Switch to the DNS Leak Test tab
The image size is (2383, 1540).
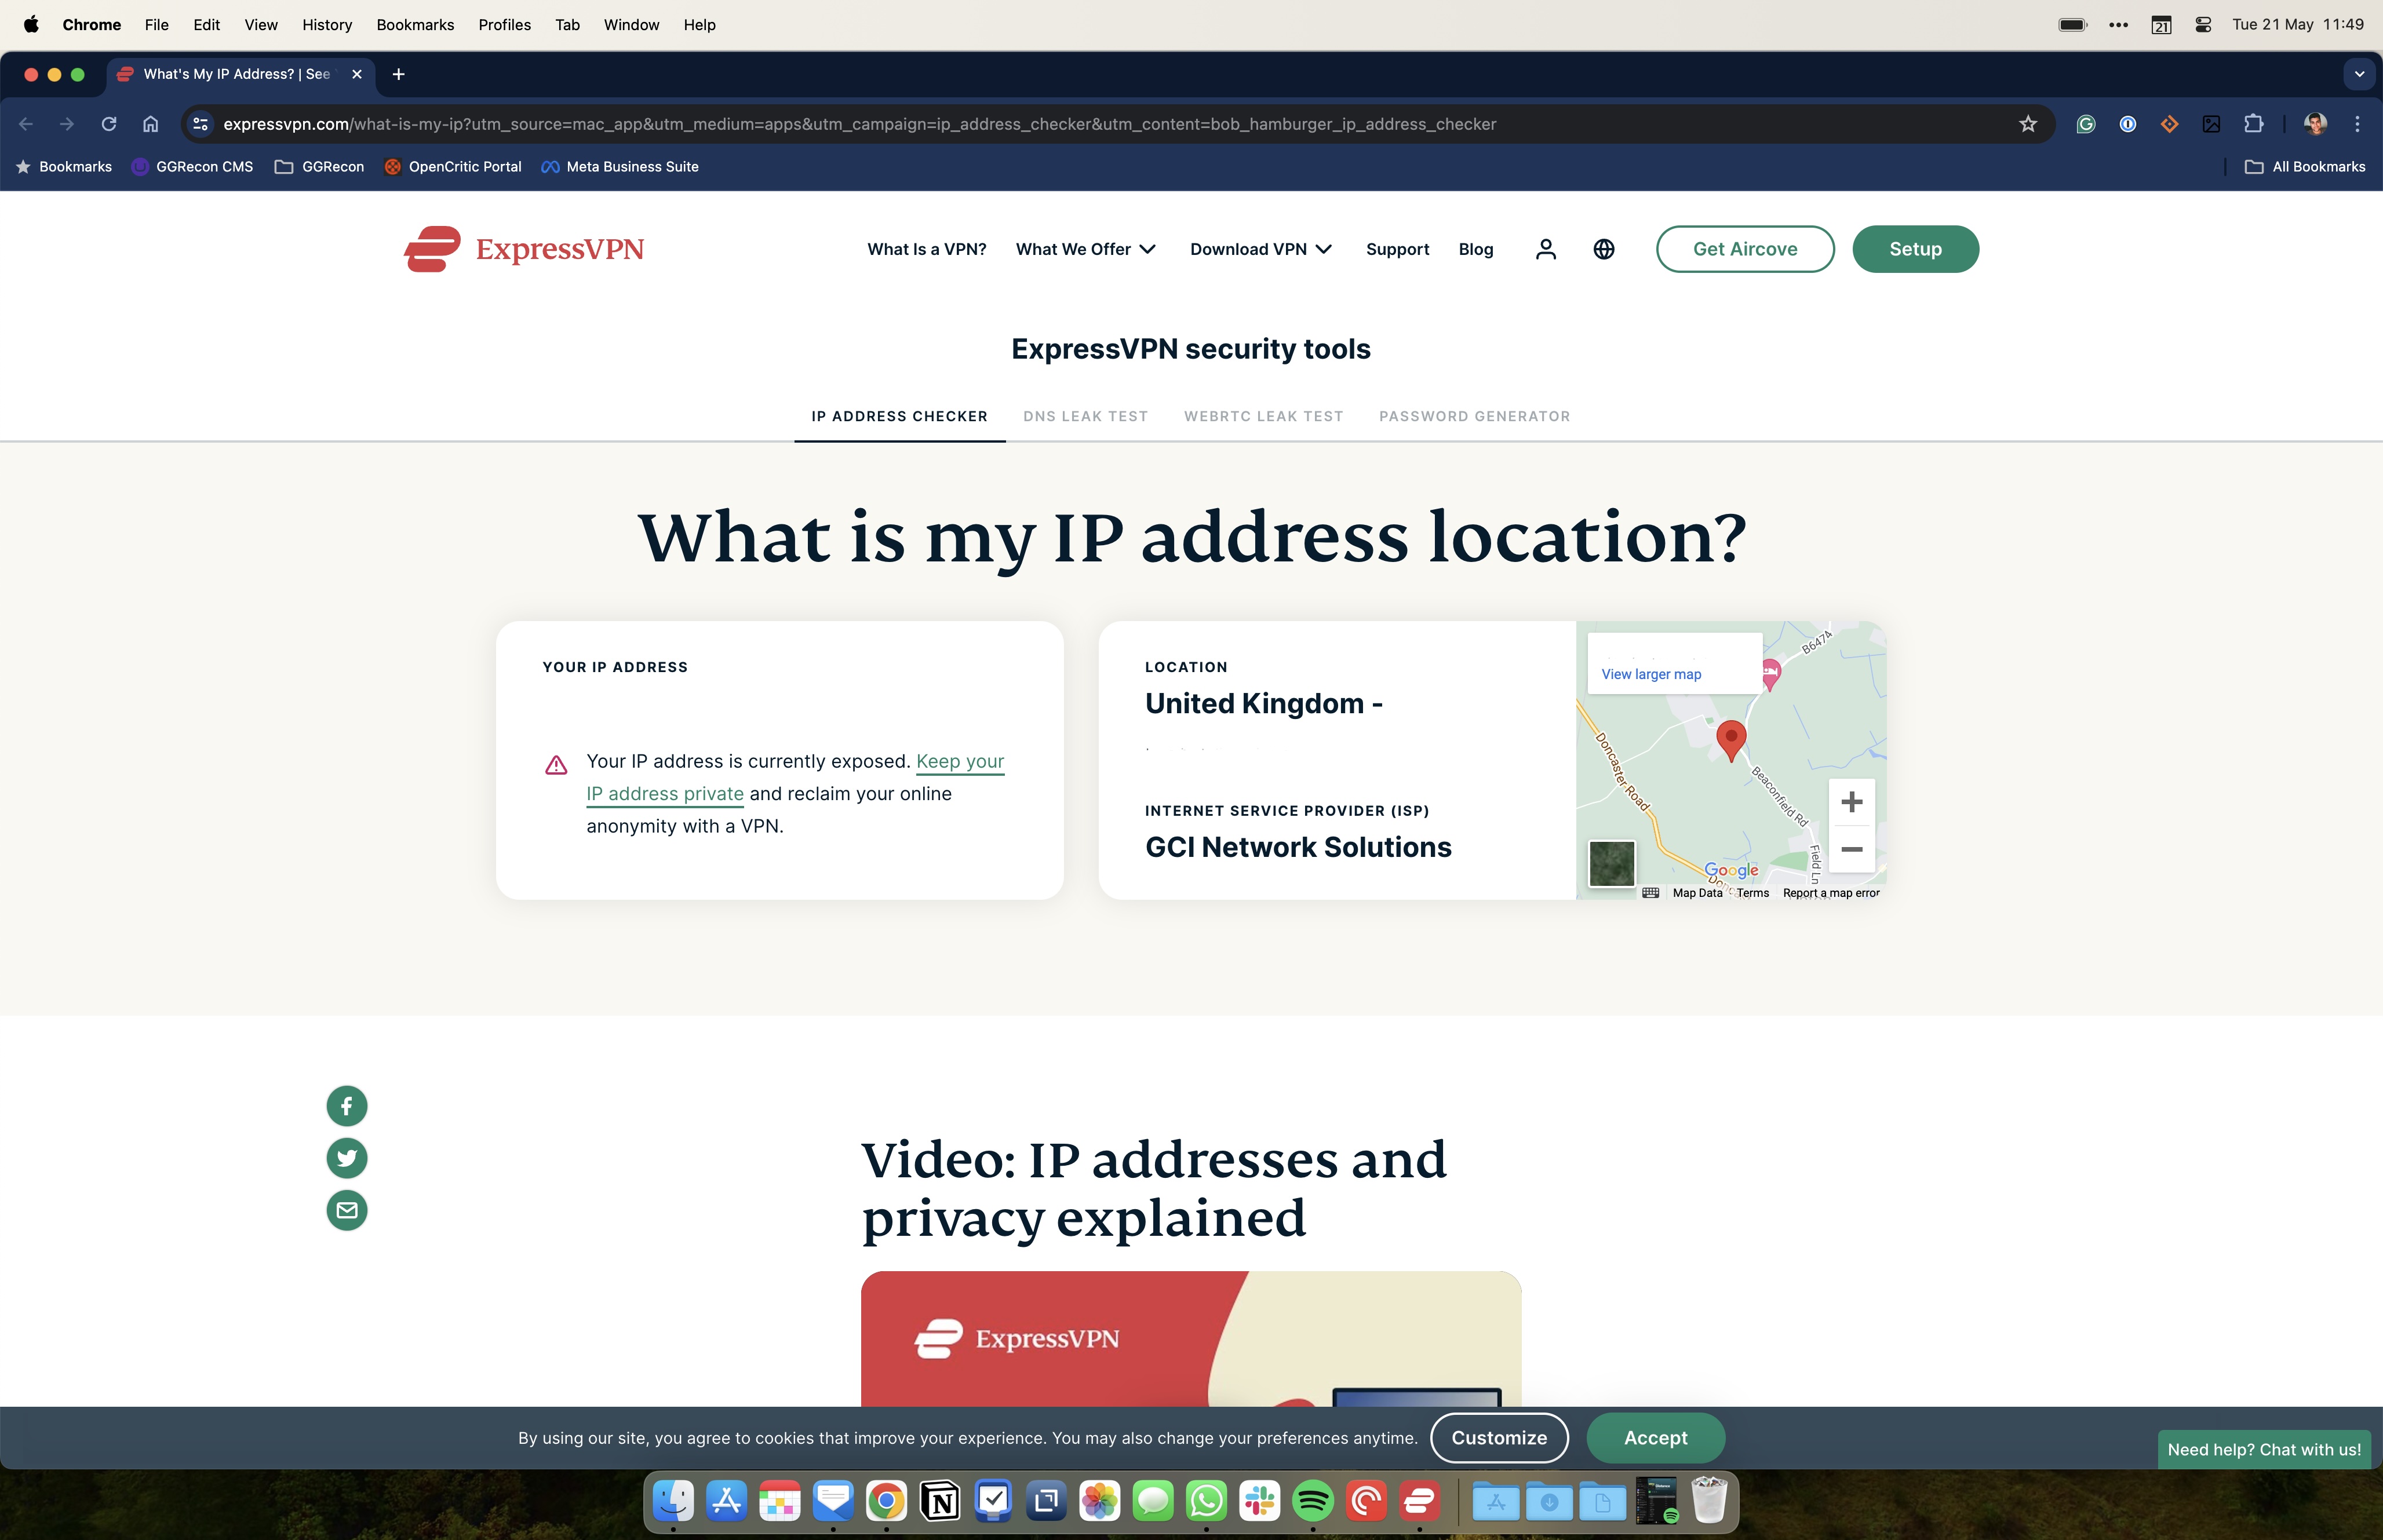[x=1085, y=416]
